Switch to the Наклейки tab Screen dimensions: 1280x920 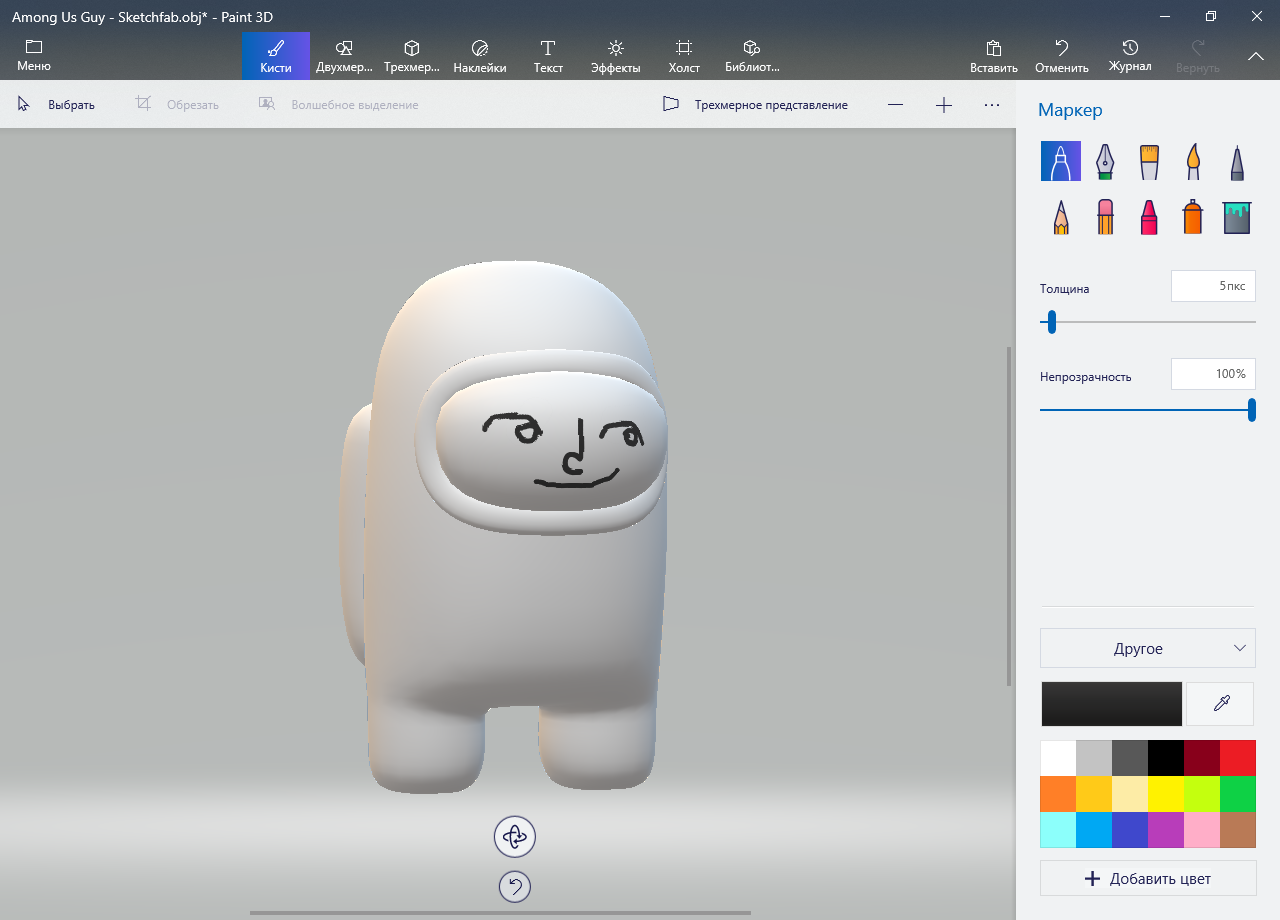coord(479,57)
